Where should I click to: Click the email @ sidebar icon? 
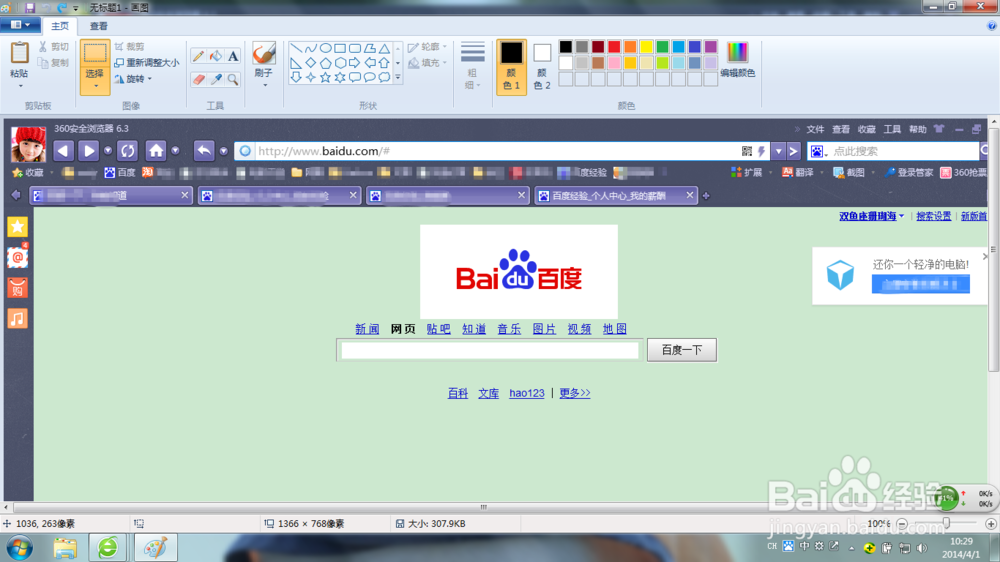[18, 257]
